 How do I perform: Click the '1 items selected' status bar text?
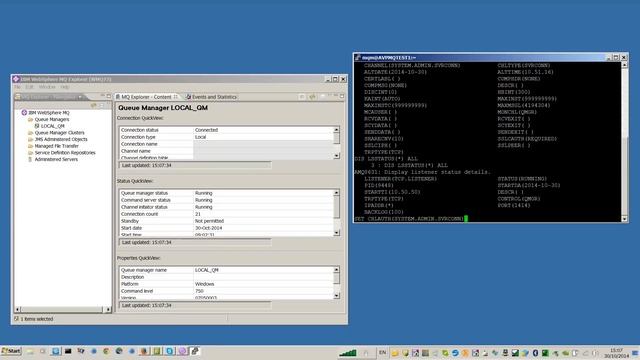click(x=37, y=319)
